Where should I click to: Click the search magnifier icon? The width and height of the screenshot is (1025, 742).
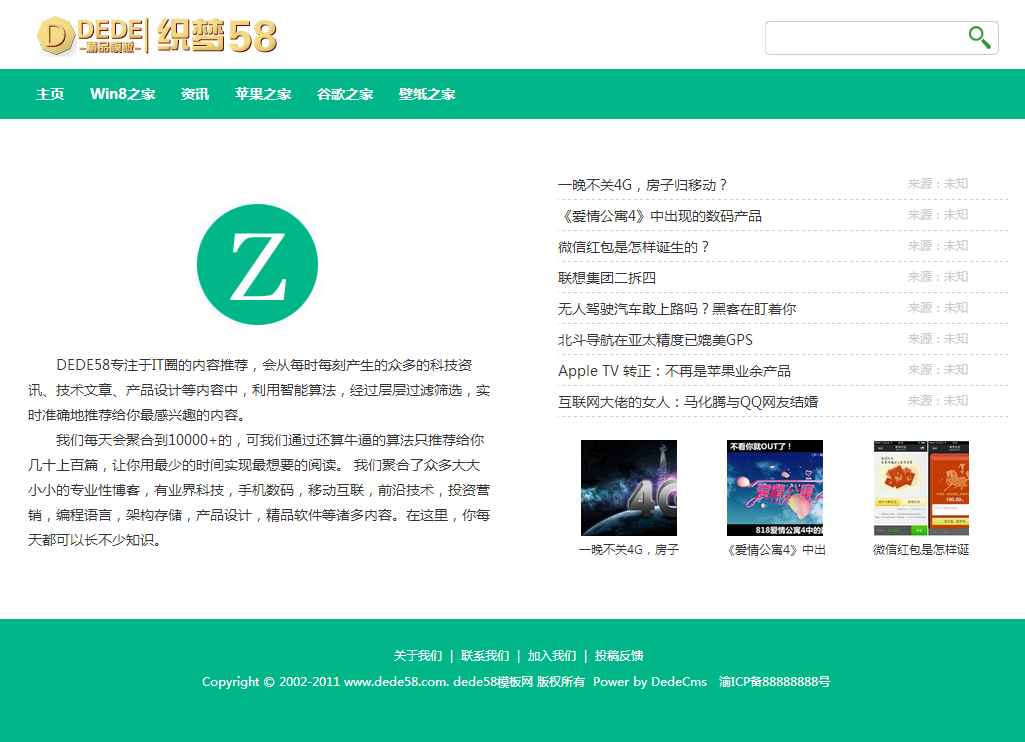pyautogui.click(x=979, y=37)
